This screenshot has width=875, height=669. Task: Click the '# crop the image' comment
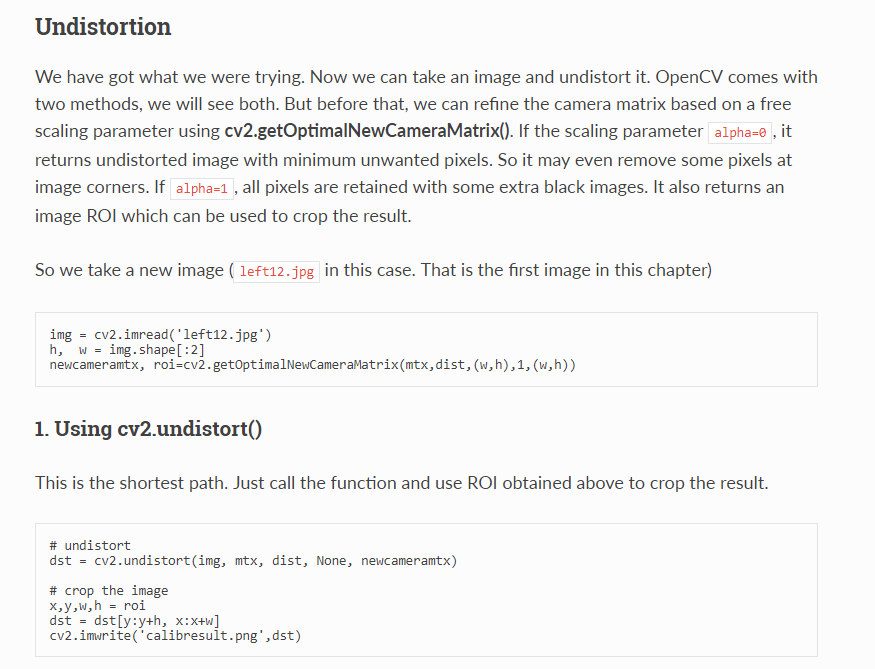click(x=109, y=590)
